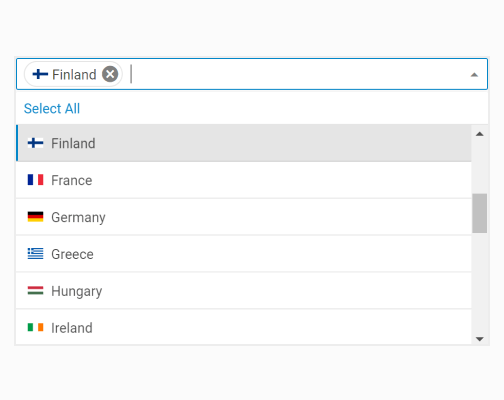This screenshot has width=504, height=400.
Task: Click the Ireland flag icon
Action: (x=35, y=328)
